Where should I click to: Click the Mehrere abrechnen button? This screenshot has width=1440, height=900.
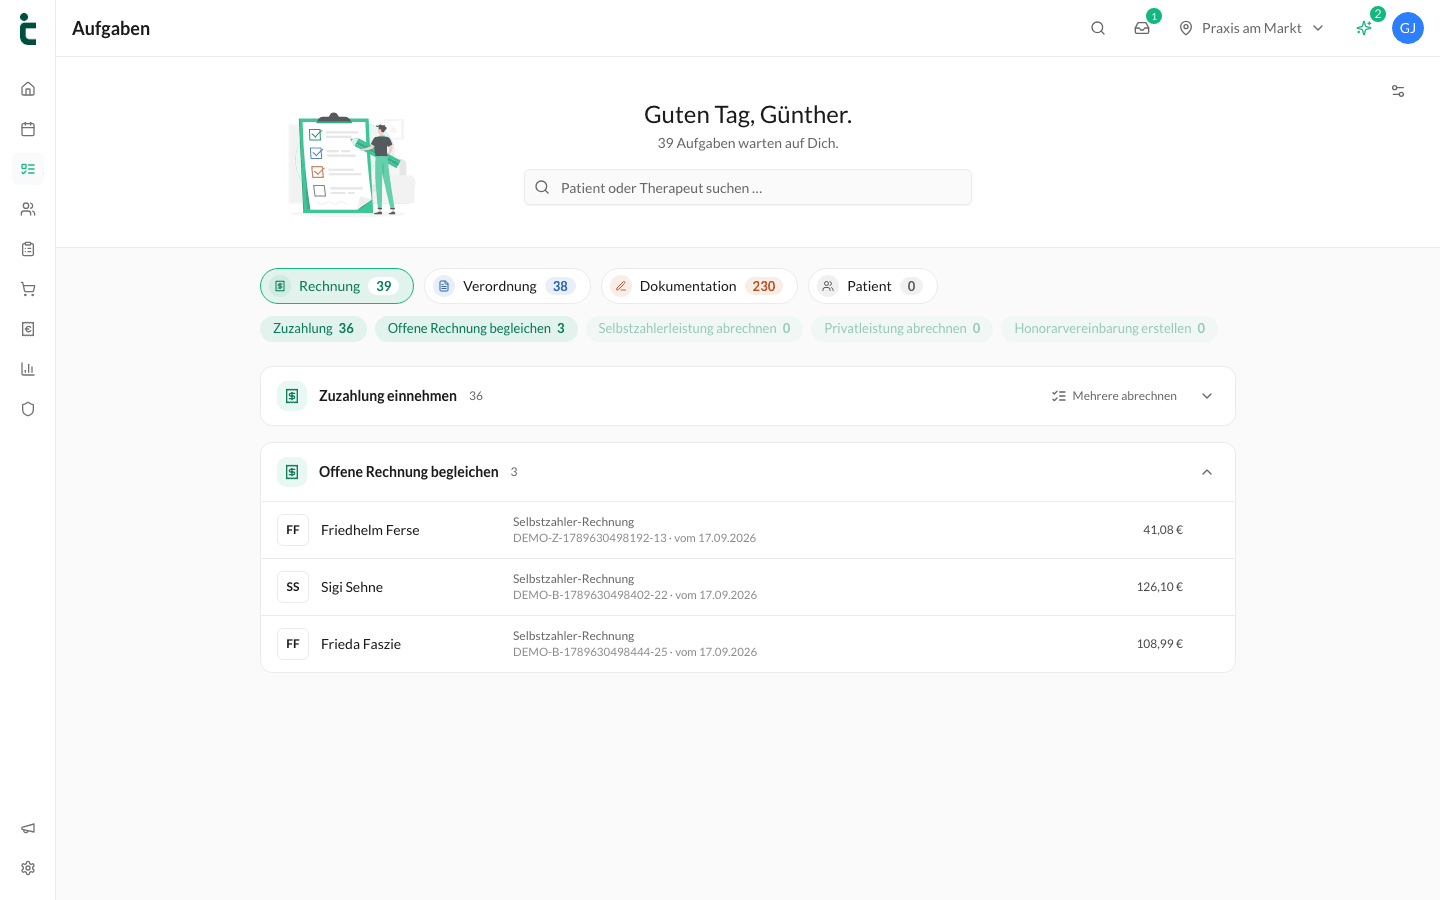click(x=1114, y=396)
